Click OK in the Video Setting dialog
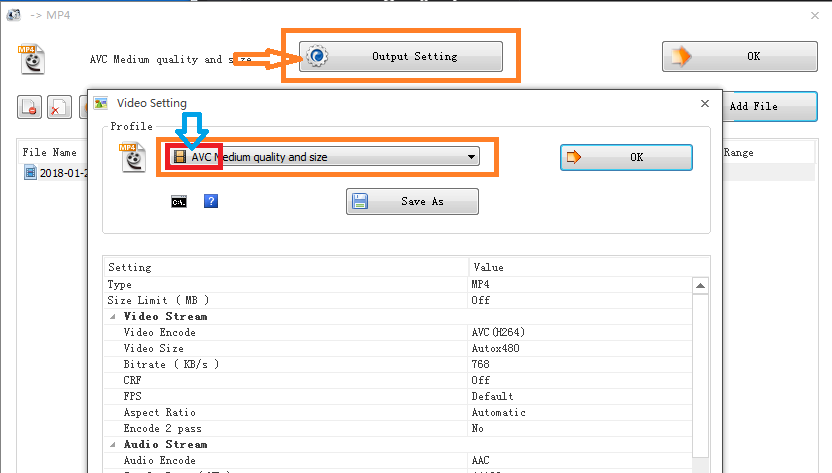 tap(626, 157)
